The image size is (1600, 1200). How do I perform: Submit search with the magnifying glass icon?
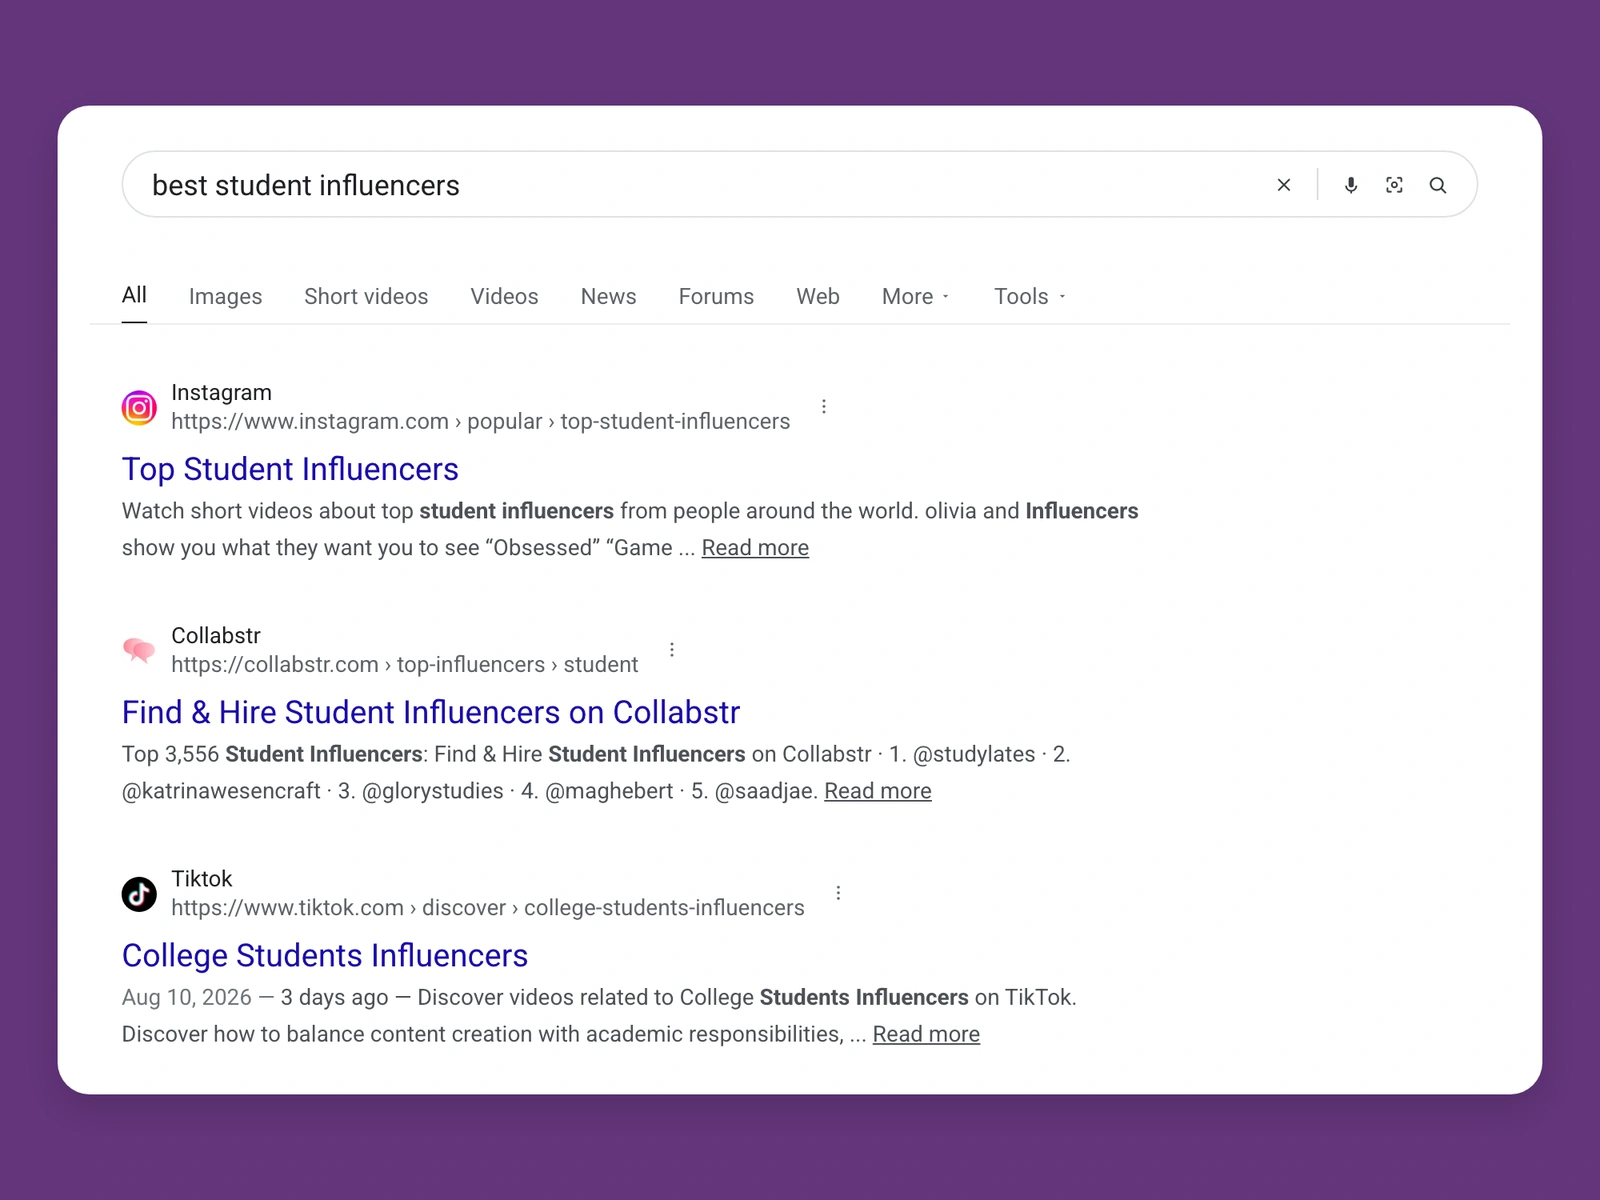point(1438,185)
